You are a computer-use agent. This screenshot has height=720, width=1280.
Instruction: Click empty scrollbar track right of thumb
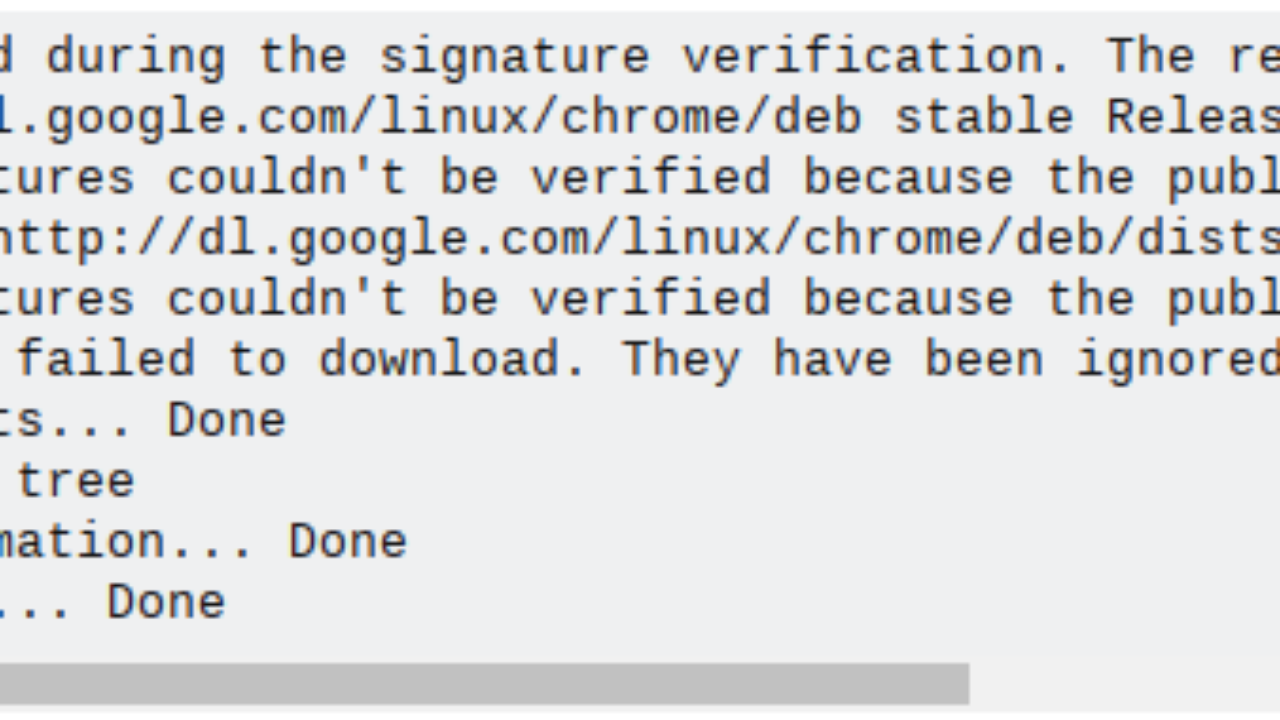1120,683
